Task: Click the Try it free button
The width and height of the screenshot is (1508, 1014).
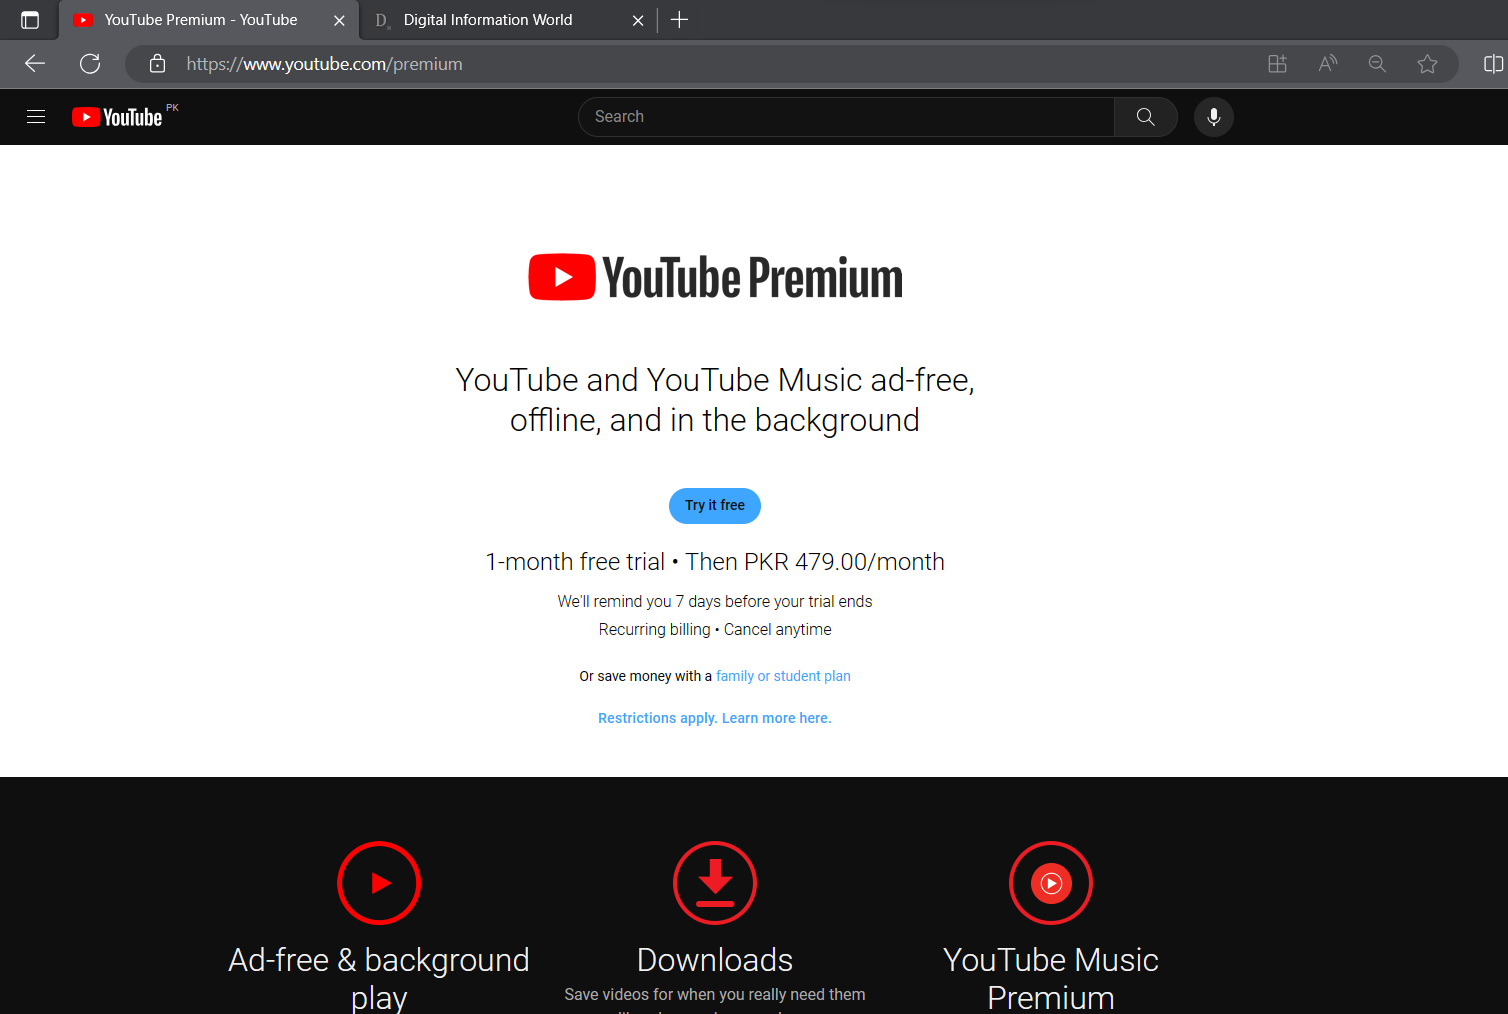Action: point(715,506)
